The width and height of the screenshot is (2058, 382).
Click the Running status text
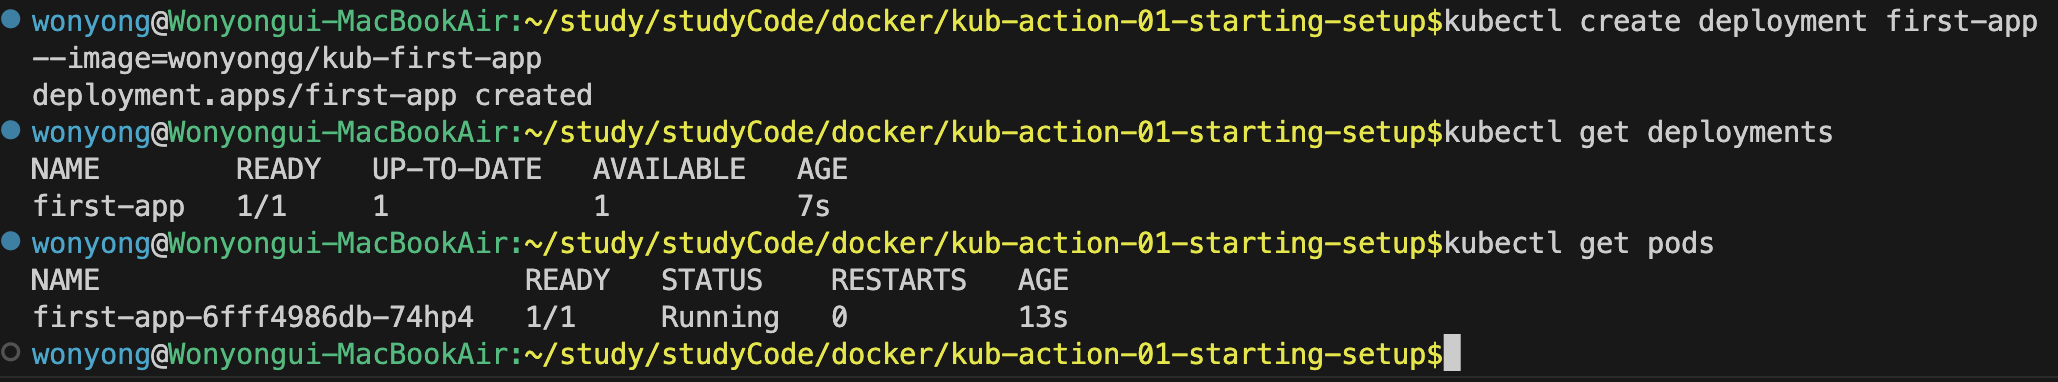tap(720, 317)
